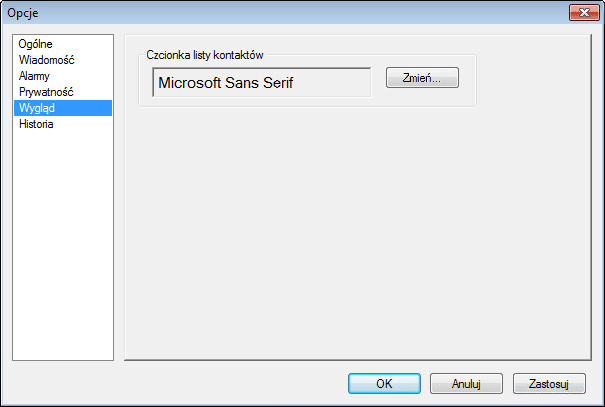Close the Opcje dialog window
The width and height of the screenshot is (605, 407).
584,13
